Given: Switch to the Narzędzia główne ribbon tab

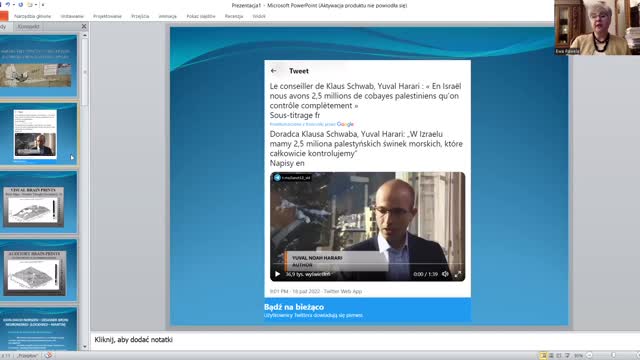Looking at the screenshot, I should pyautogui.click(x=32, y=16).
